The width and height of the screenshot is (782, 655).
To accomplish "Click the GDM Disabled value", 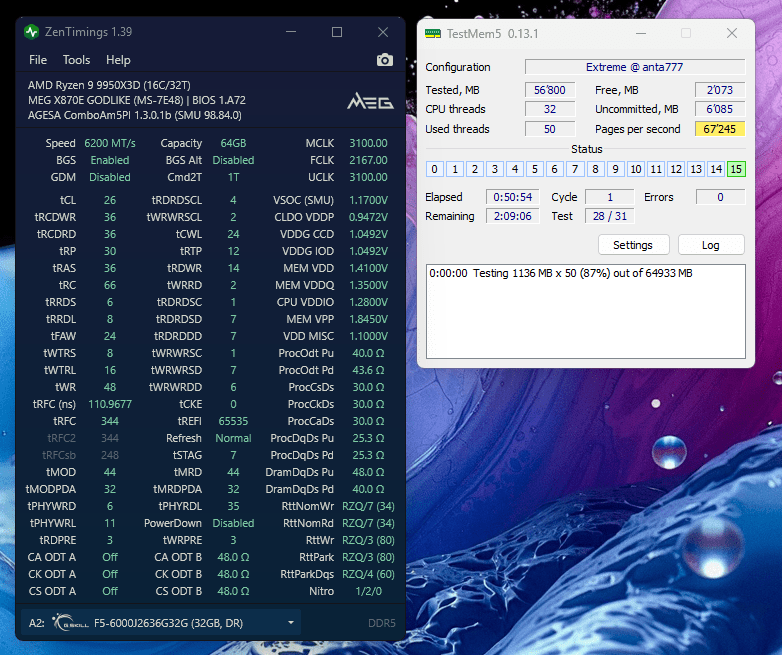I will pyautogui.click(x=110, y=177).
